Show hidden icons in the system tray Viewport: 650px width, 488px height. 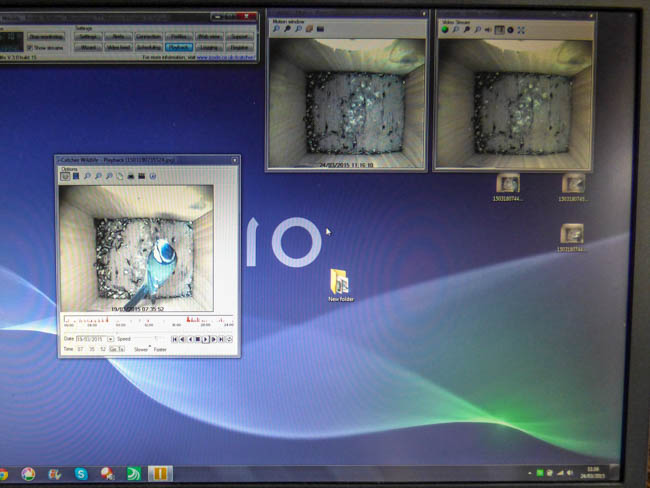coord(530,473)
